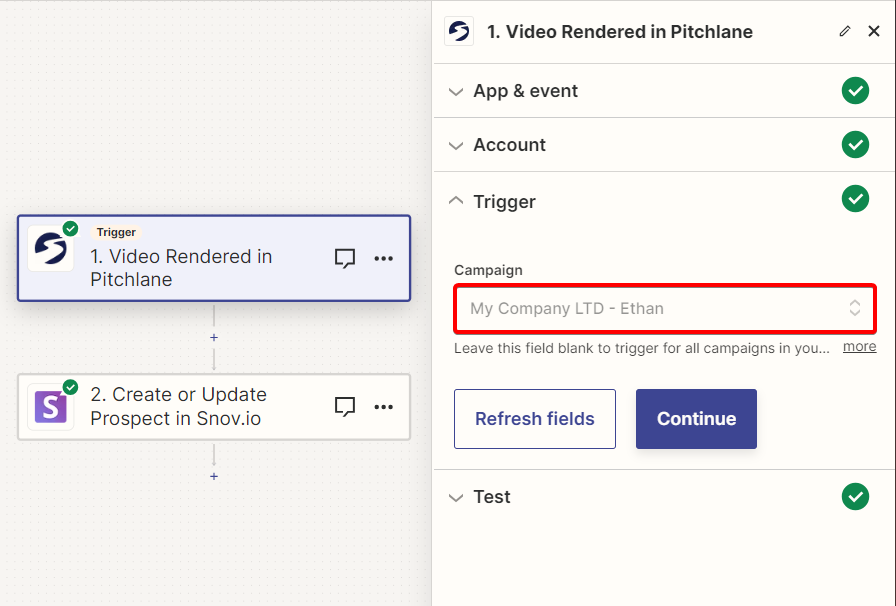Click Pitchlane app icon on trigger step
The image size is (896, 606).
pyautogui.click(x=51, y=249)
